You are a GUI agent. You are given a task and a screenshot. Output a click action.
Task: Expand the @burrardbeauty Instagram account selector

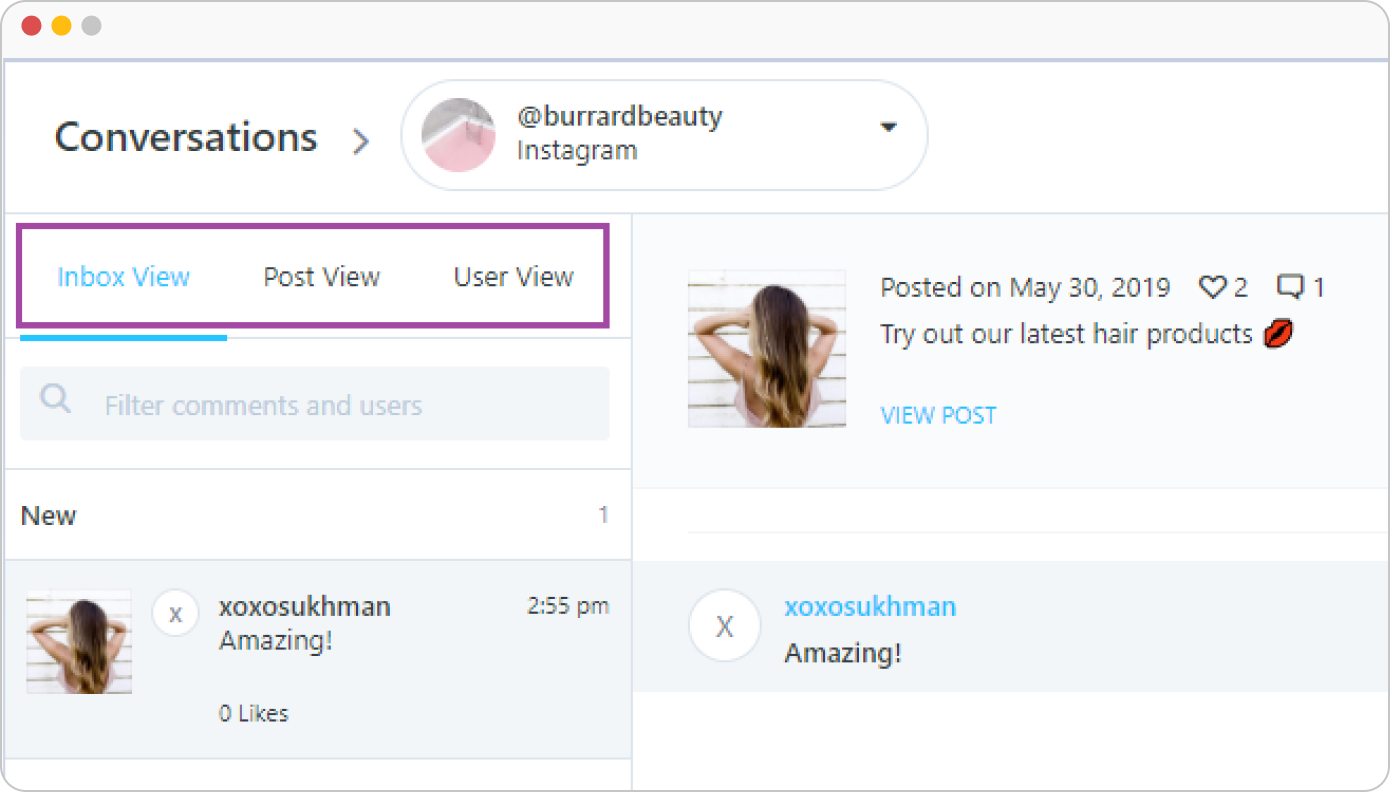point(664,135)
